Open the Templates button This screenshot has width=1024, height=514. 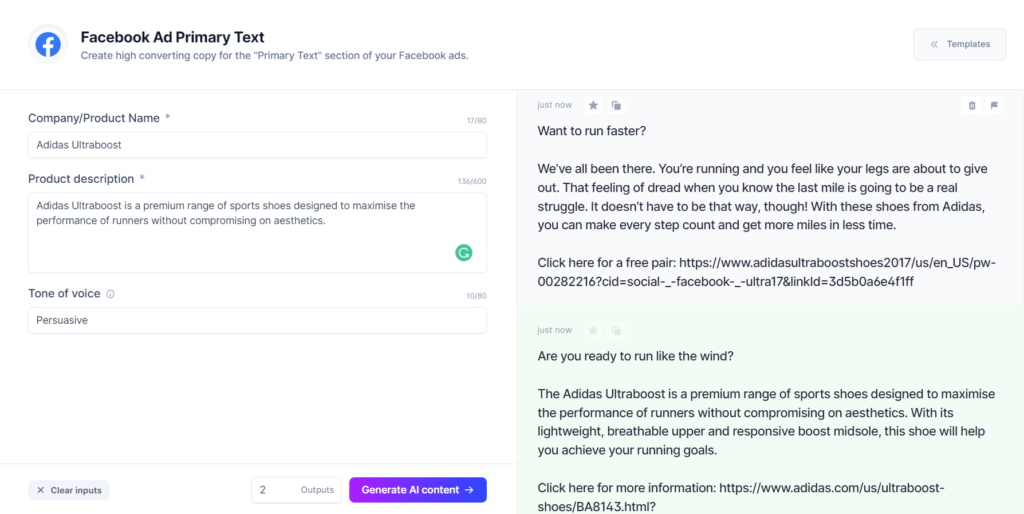coord(959,44)
